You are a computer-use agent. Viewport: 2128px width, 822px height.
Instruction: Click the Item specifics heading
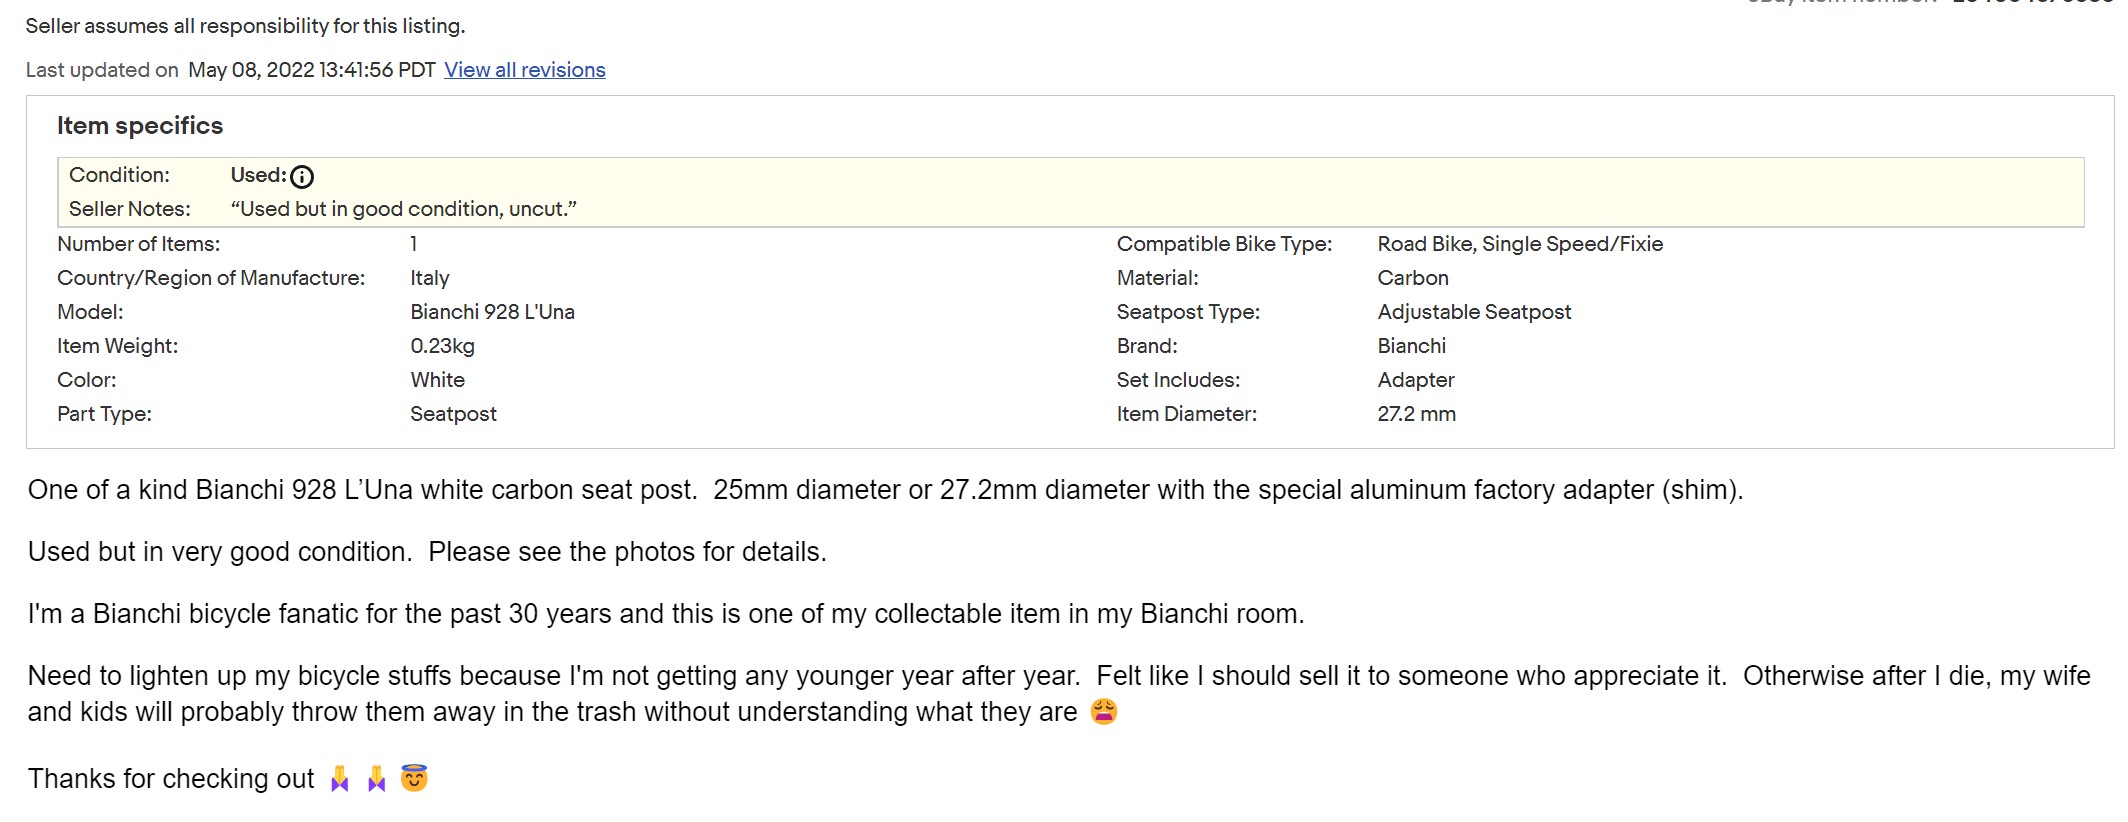140,126
